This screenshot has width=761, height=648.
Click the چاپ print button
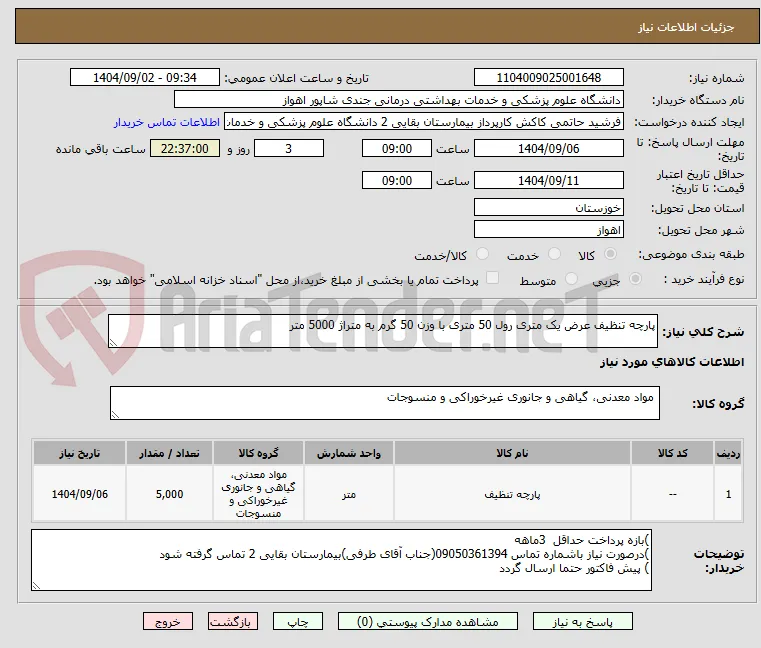[x=298, y=621]
